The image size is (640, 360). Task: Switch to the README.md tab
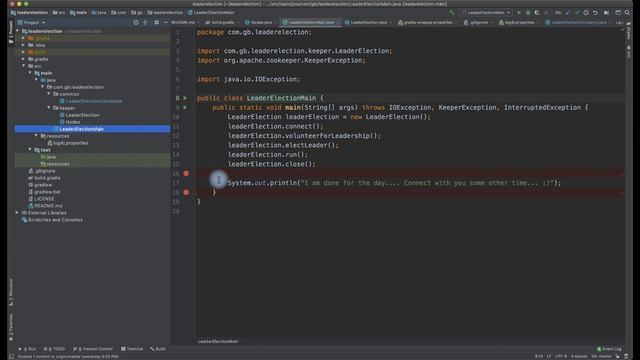coord(183,22)
